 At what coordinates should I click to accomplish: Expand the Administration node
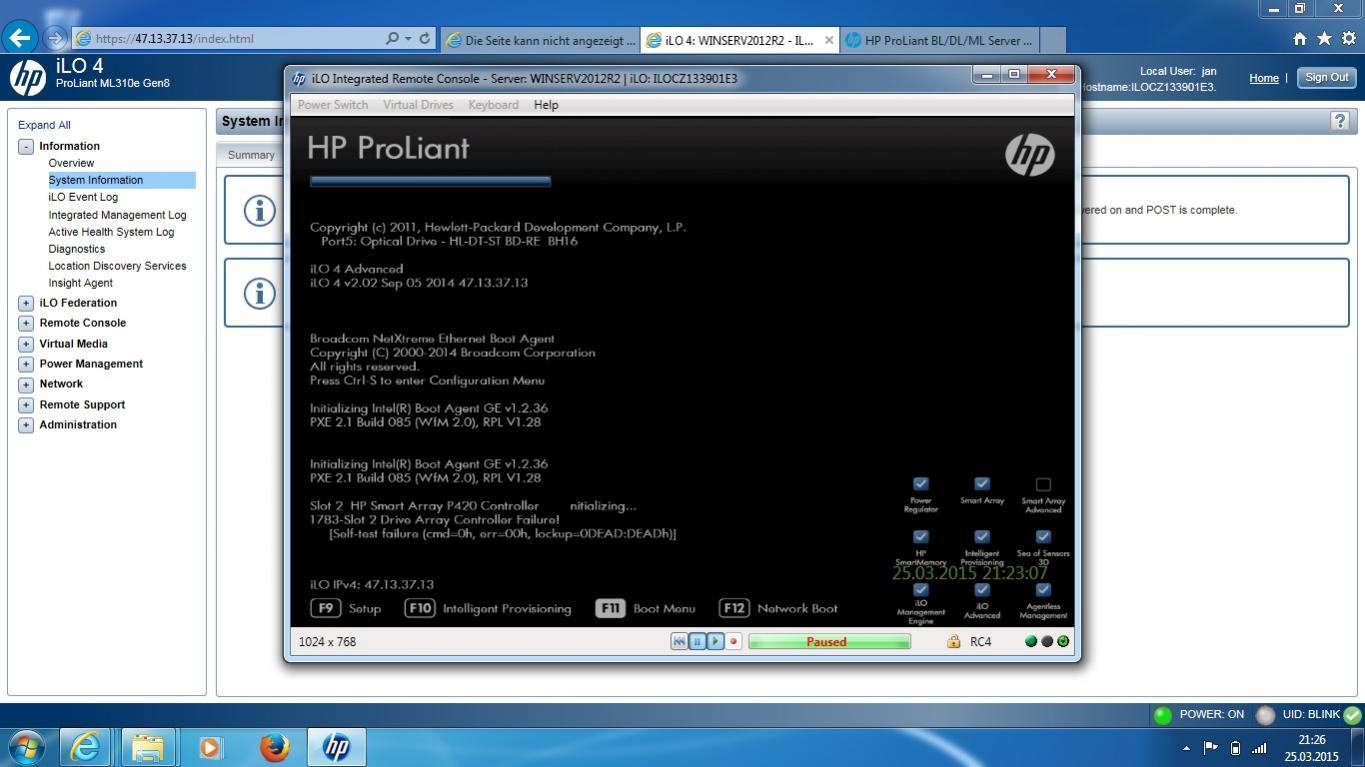[26, 425]
